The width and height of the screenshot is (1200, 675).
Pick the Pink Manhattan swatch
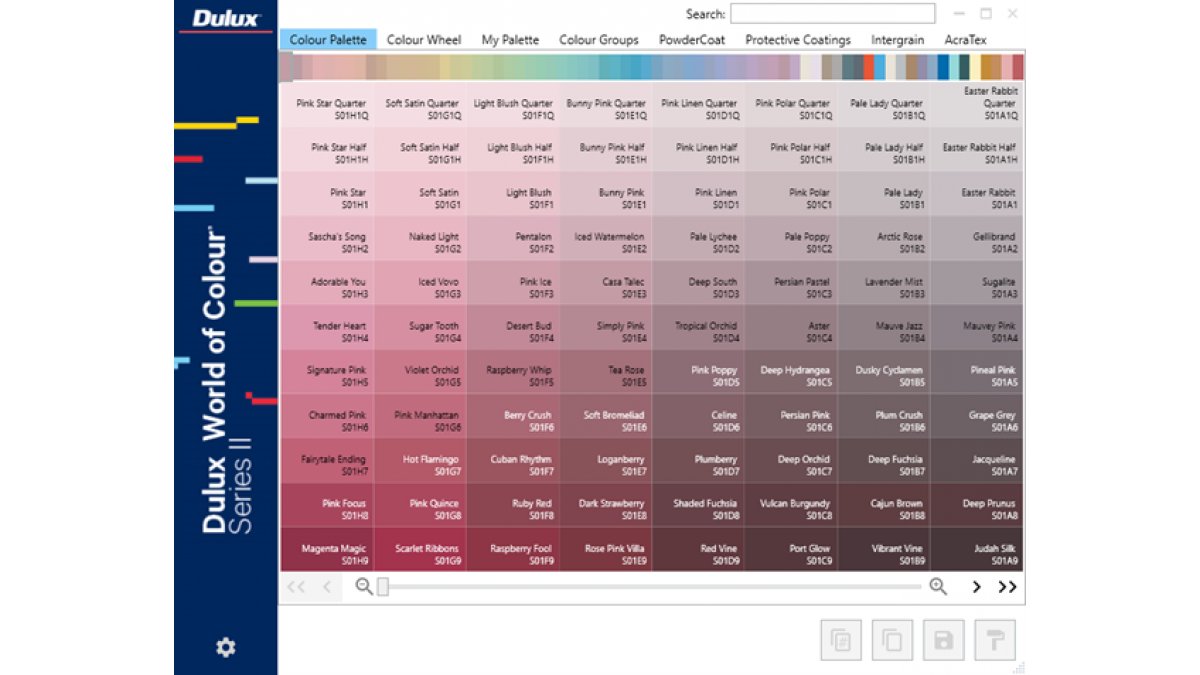point(420,416)
